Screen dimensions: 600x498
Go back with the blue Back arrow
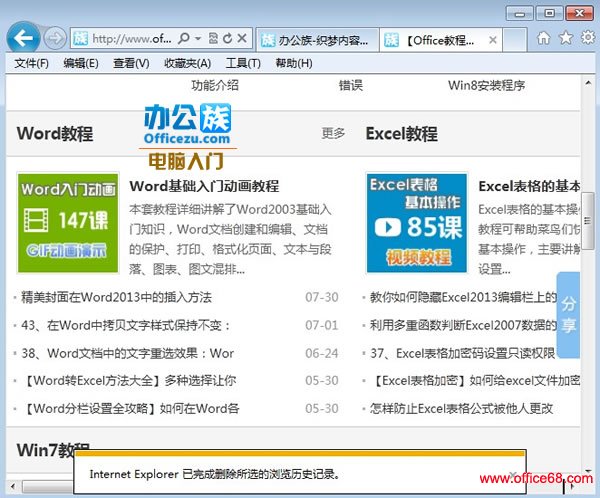tap(23, 38)
